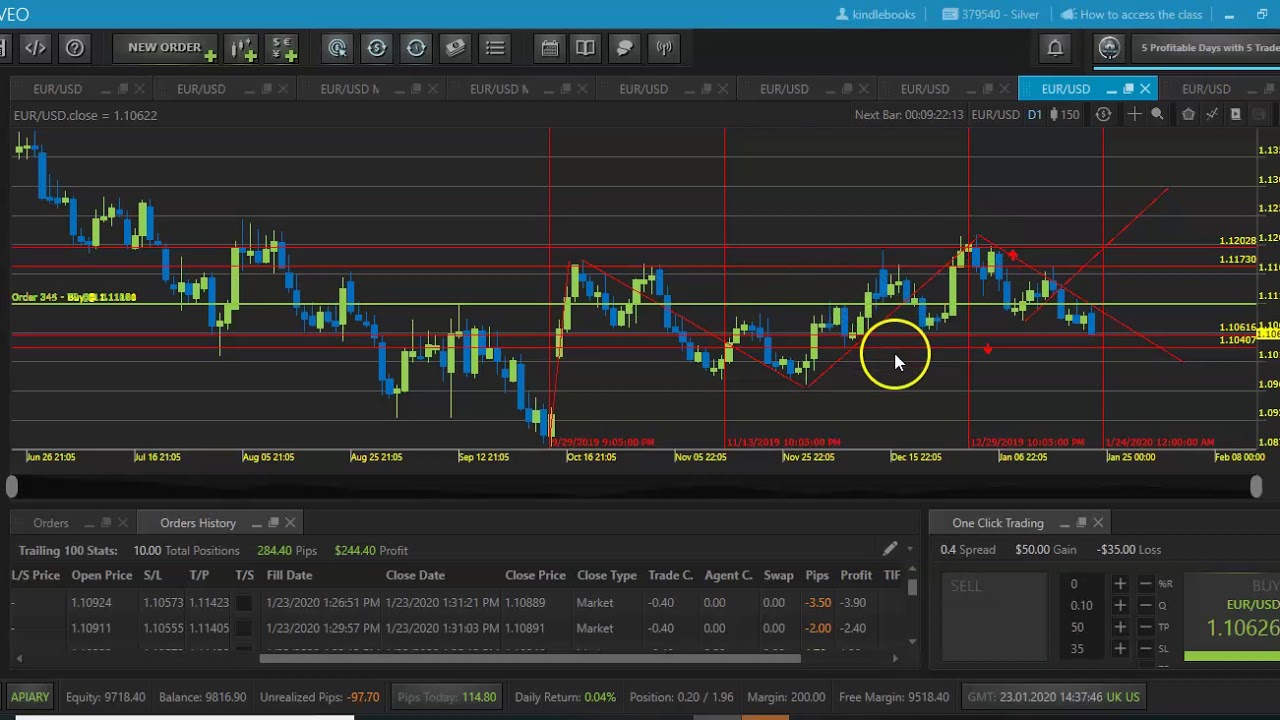
Task: Switch to the first EUR/USD chart tab
Action: [57, 89]
